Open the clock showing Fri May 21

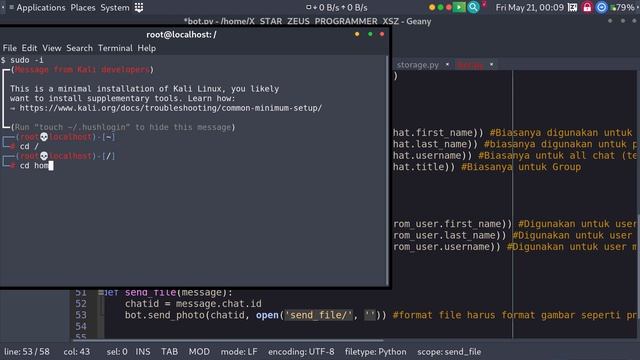click(529, 7)
